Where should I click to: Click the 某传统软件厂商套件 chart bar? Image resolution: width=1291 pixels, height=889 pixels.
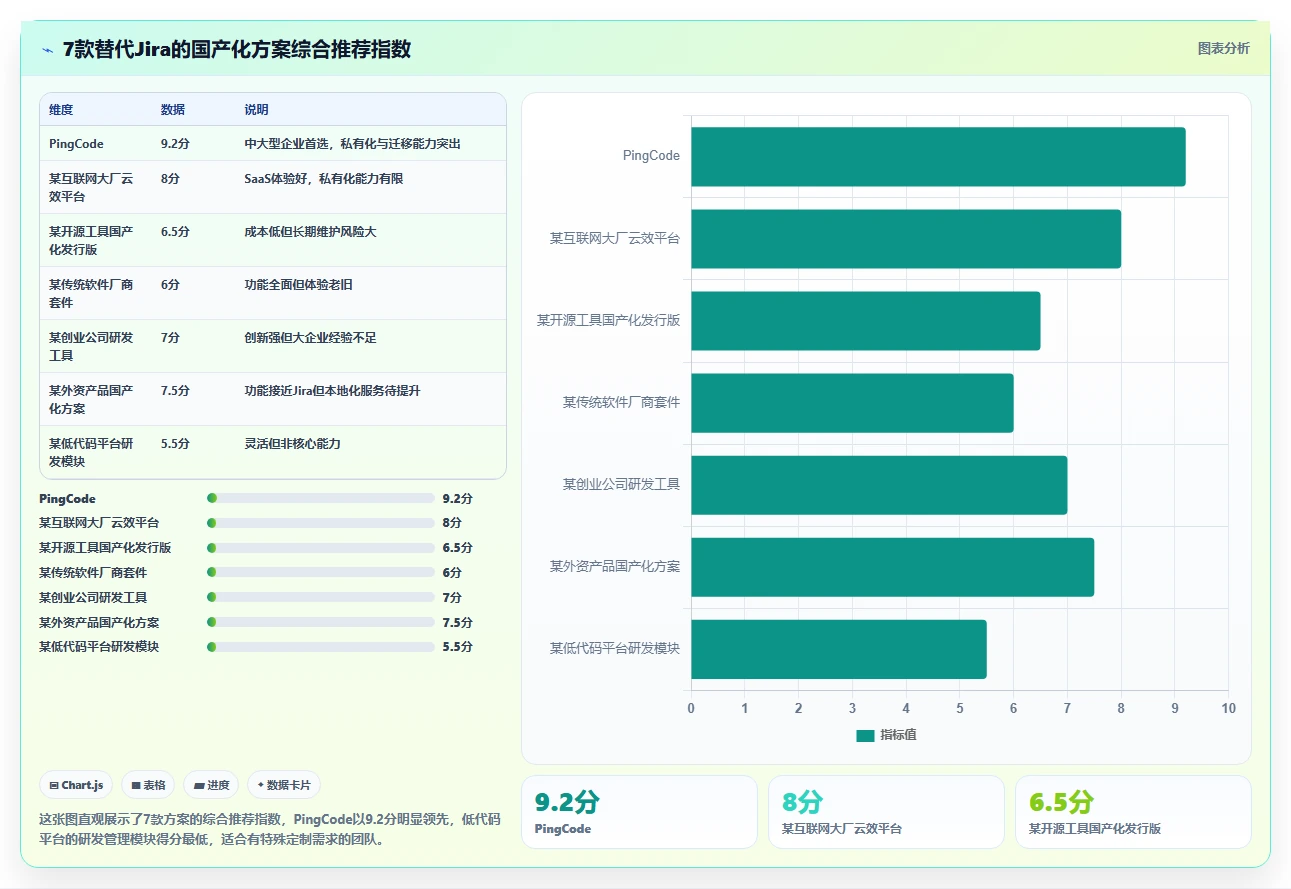tap(852, 403)
